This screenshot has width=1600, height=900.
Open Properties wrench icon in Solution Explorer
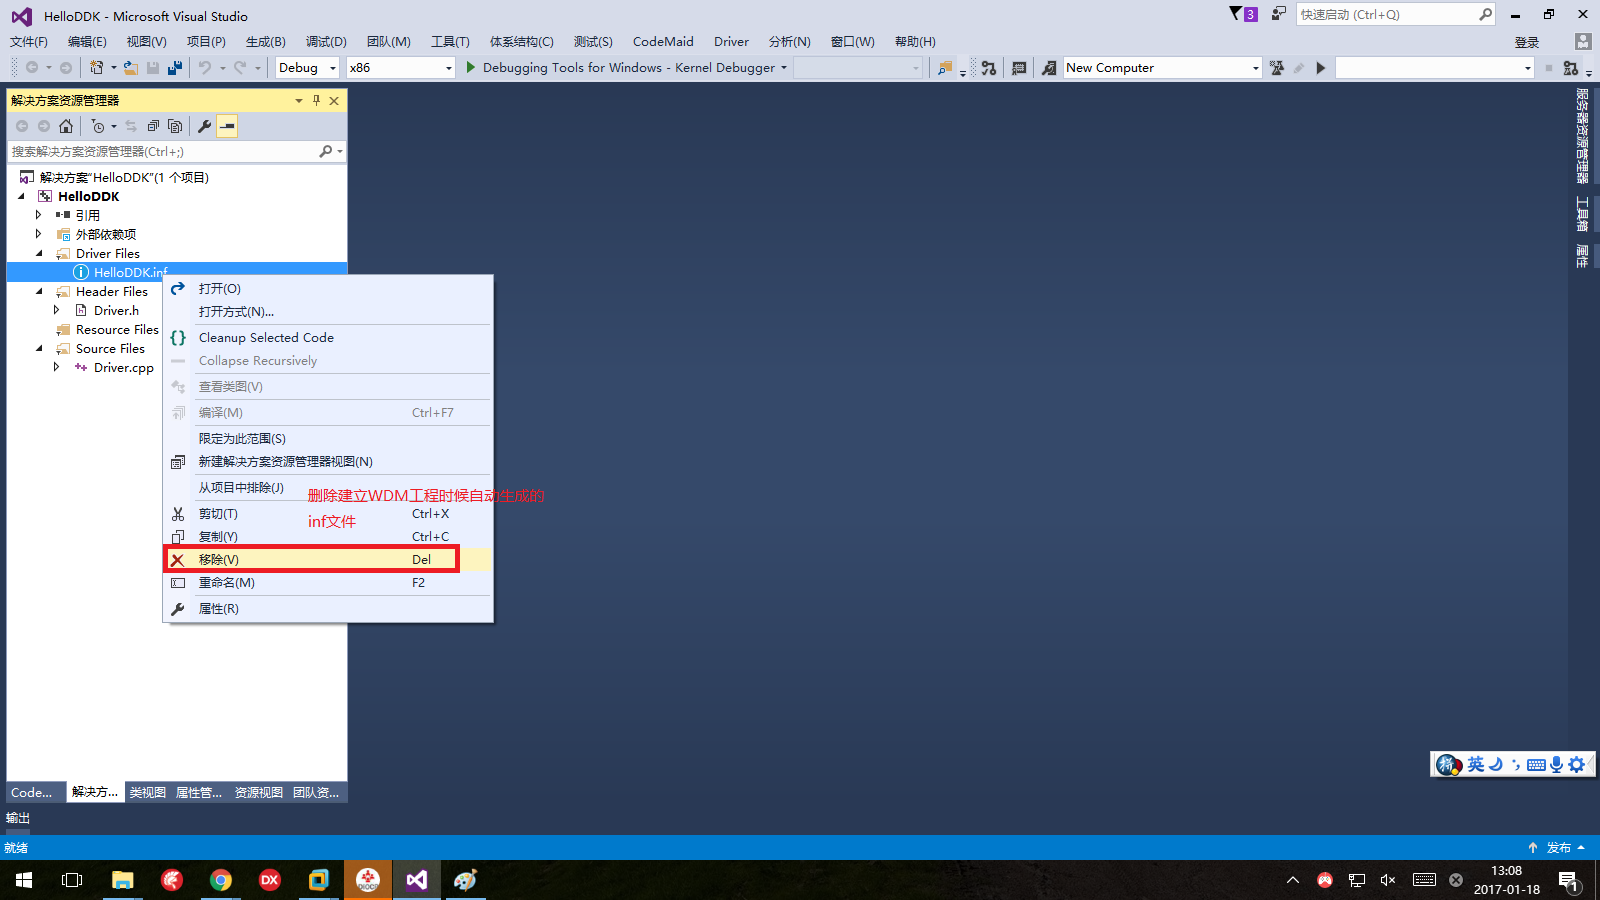tap(205, 126)
